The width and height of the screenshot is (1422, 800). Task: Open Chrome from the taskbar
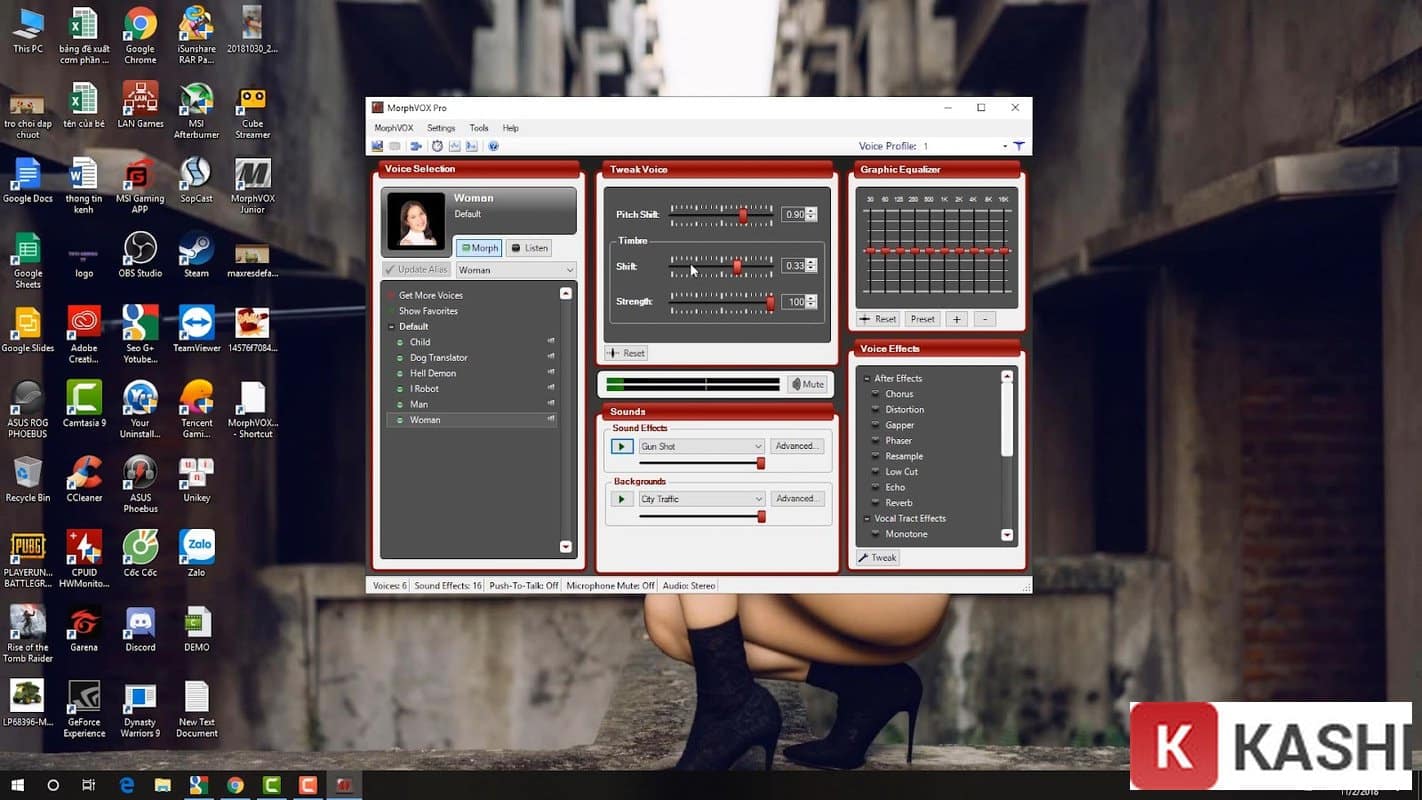point(235,785)
